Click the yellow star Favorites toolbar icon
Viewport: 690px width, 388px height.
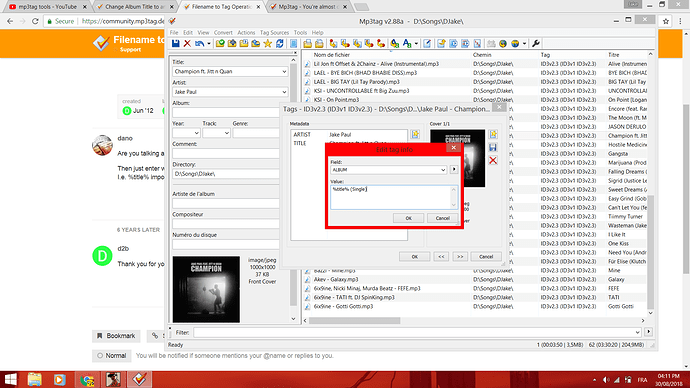[x=268, y=44]
